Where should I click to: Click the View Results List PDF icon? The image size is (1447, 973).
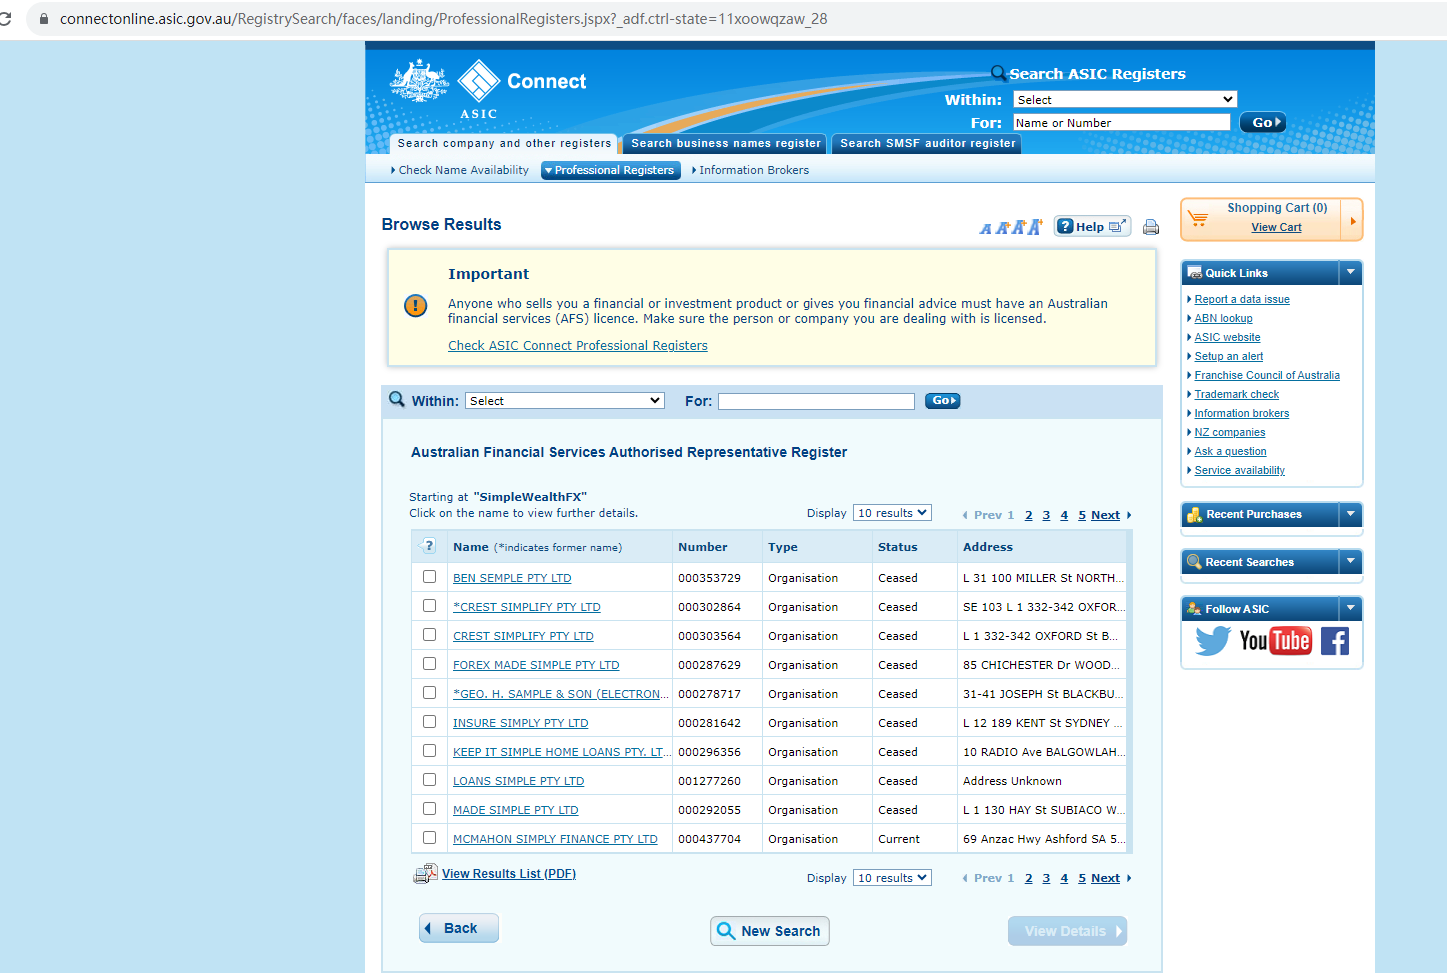point(425,874)
